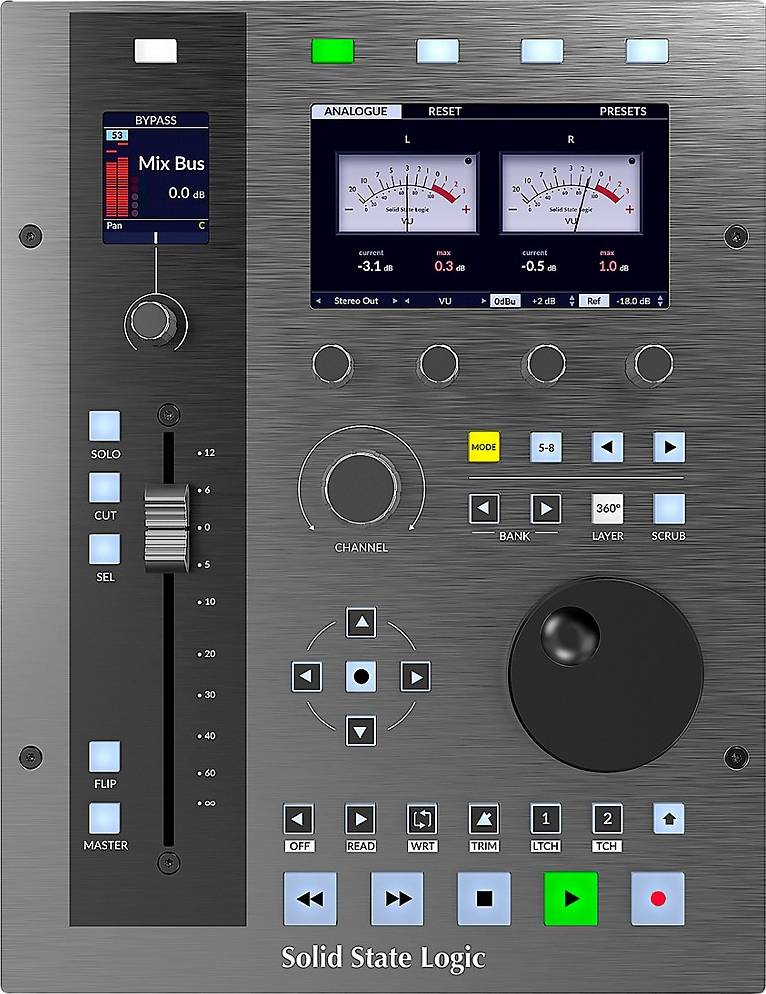Click the 0.0 dB fader value readout

(x=186, y=193)
